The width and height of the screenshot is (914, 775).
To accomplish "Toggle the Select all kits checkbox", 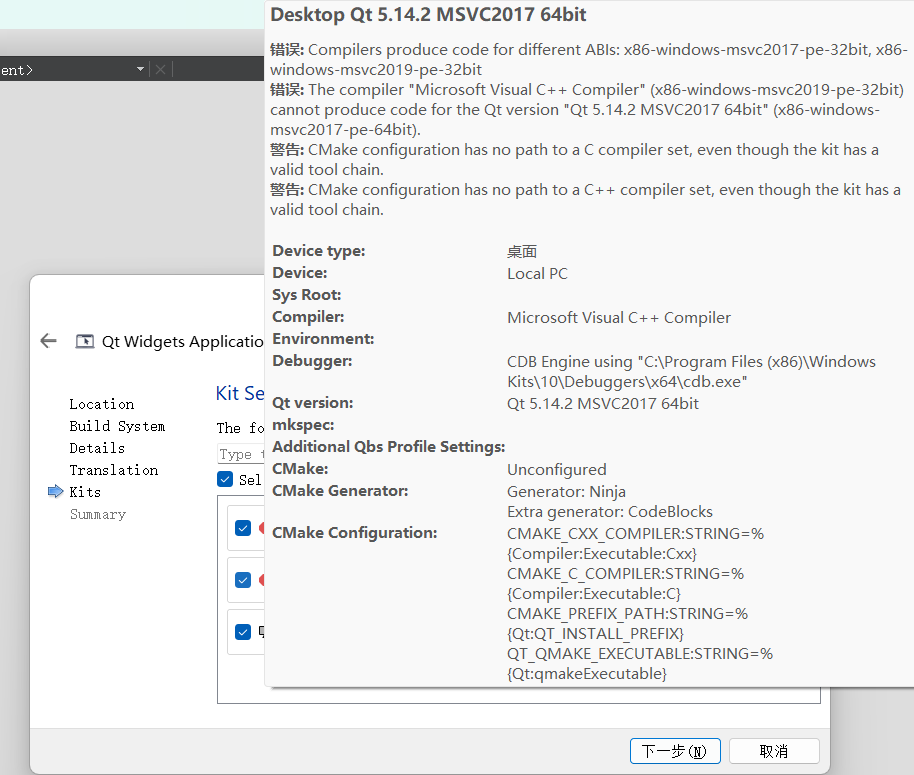I will [x=225, y=479].
